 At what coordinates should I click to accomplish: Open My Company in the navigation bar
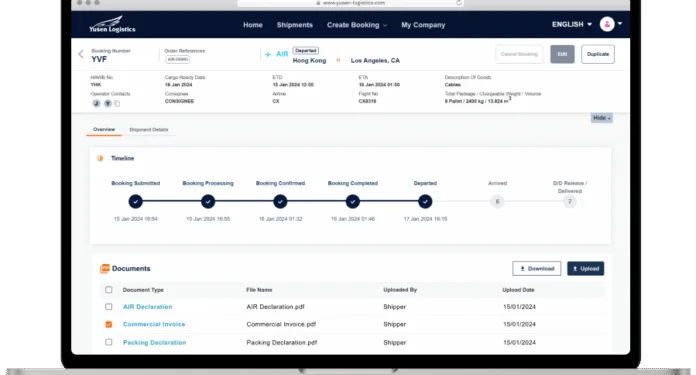[x=423, y=25]
